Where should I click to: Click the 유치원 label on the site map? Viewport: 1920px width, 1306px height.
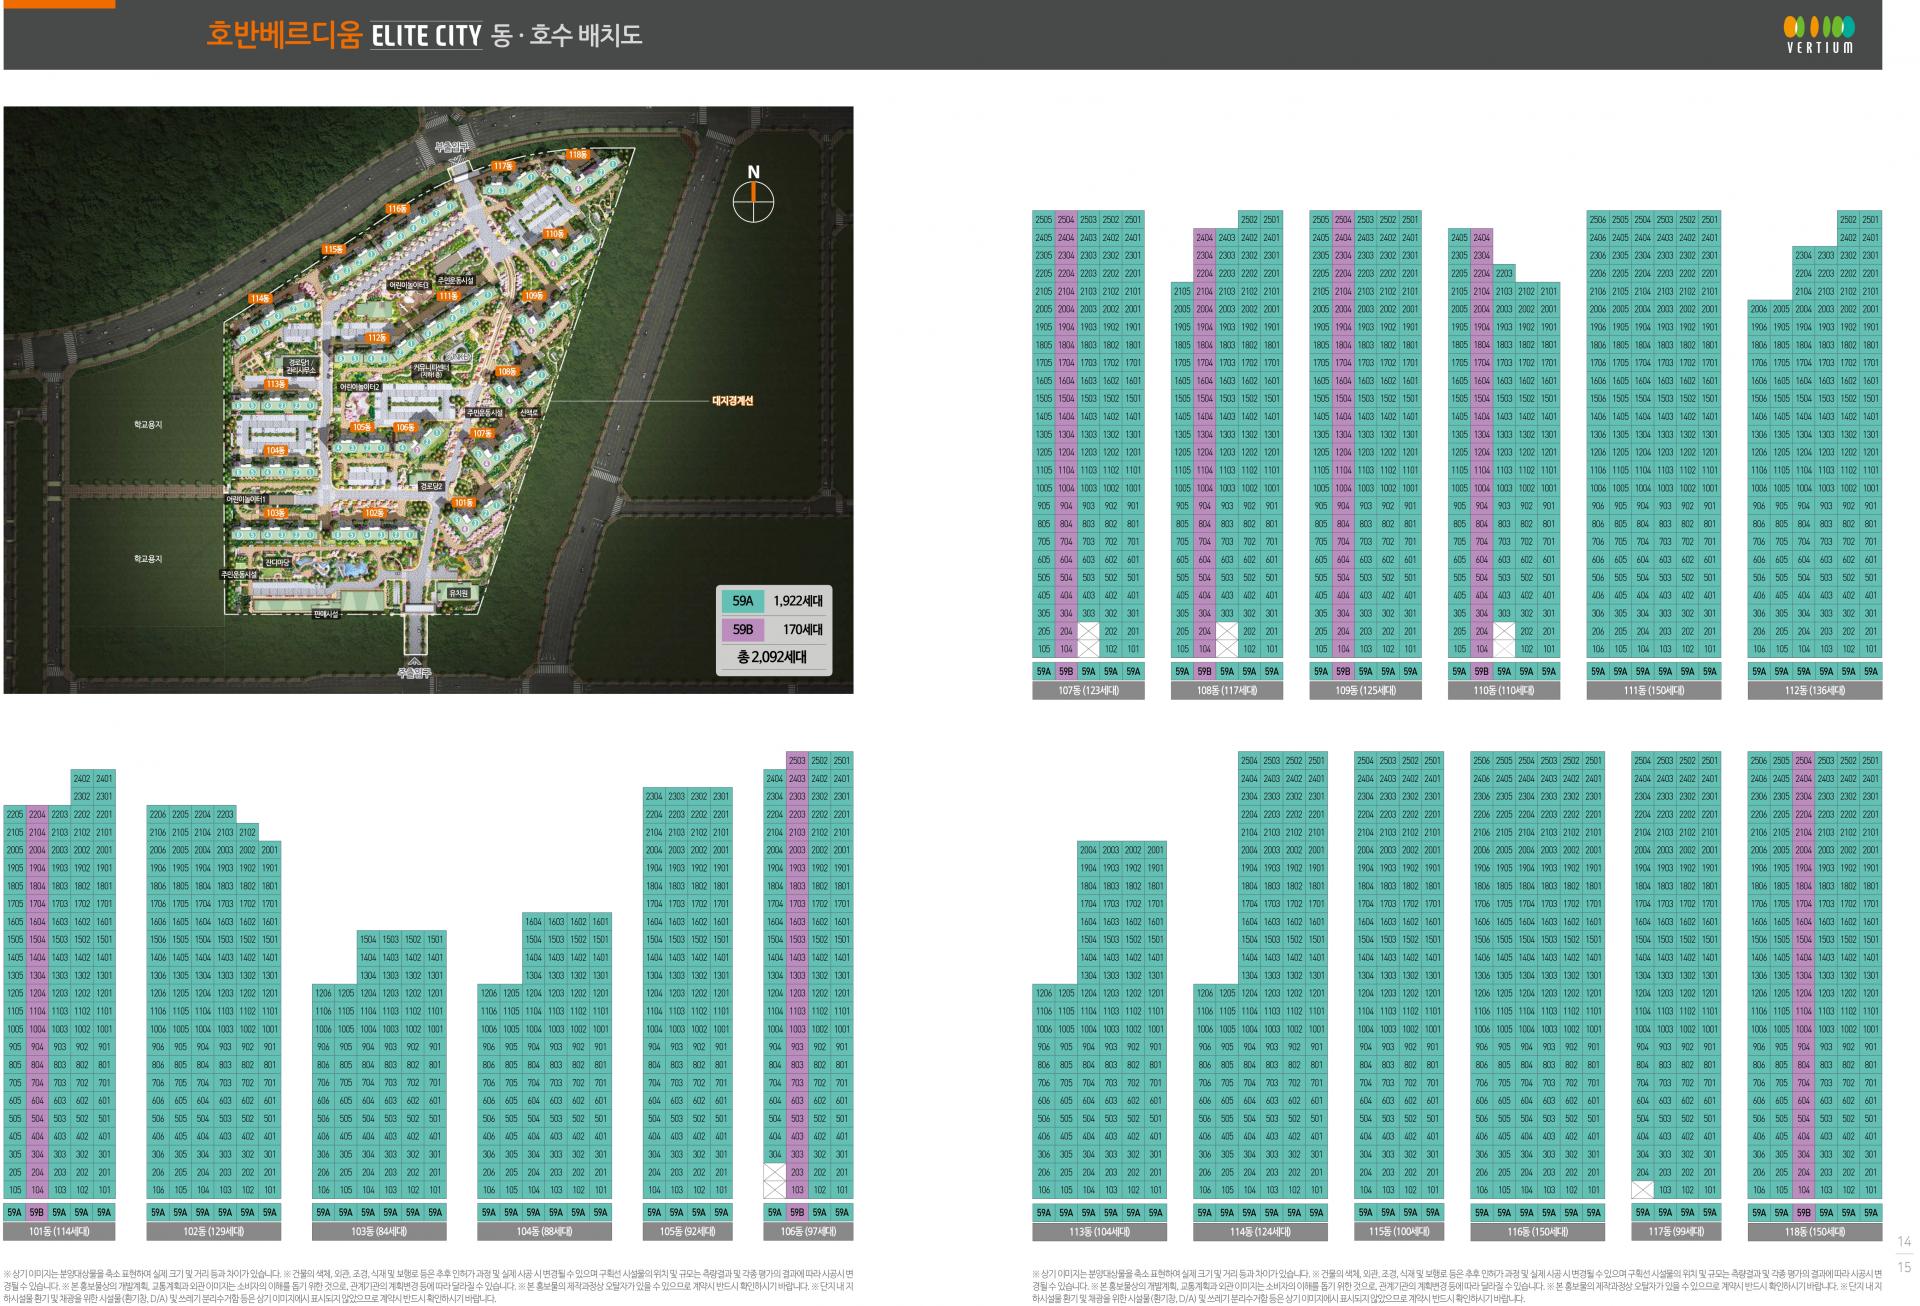pyautogui.click(x=459, y=593)
